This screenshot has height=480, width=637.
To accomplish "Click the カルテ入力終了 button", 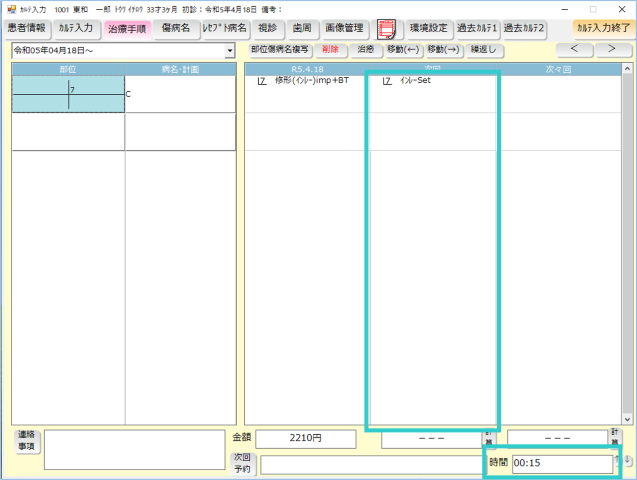I will 603,29.
